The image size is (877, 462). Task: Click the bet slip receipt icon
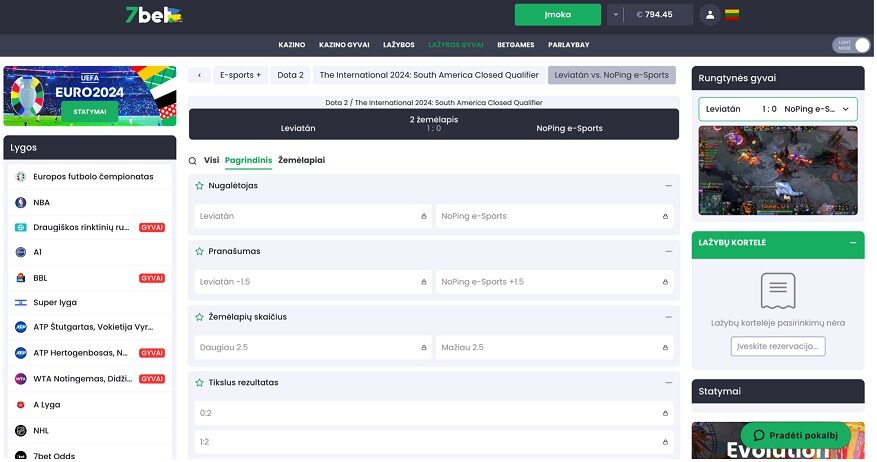[777, 291]
